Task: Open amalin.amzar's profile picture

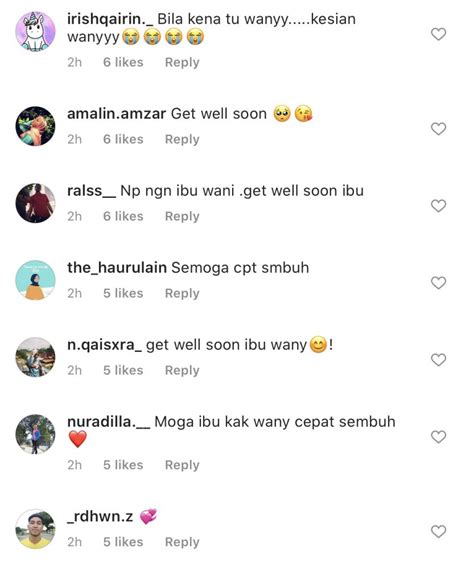Action: click(35, 126)
